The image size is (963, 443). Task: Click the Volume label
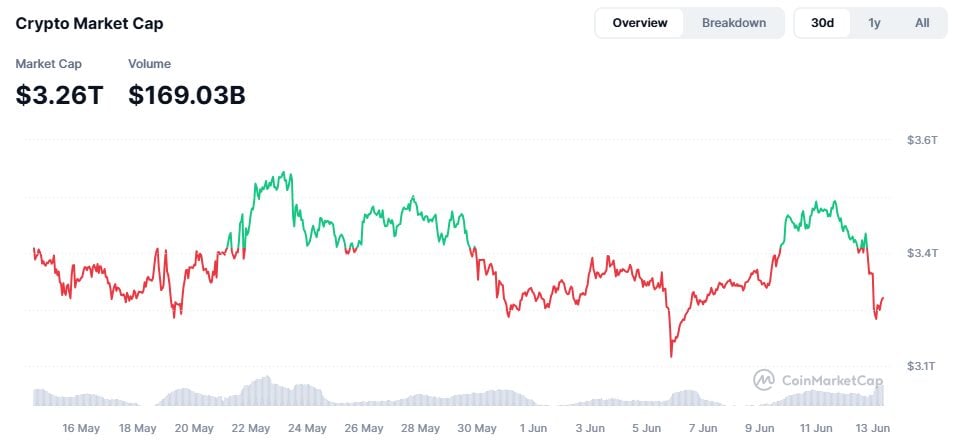coord(149,64)
